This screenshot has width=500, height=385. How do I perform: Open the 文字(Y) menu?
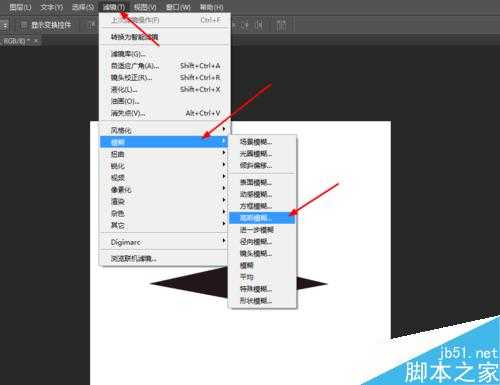(51, 7)
